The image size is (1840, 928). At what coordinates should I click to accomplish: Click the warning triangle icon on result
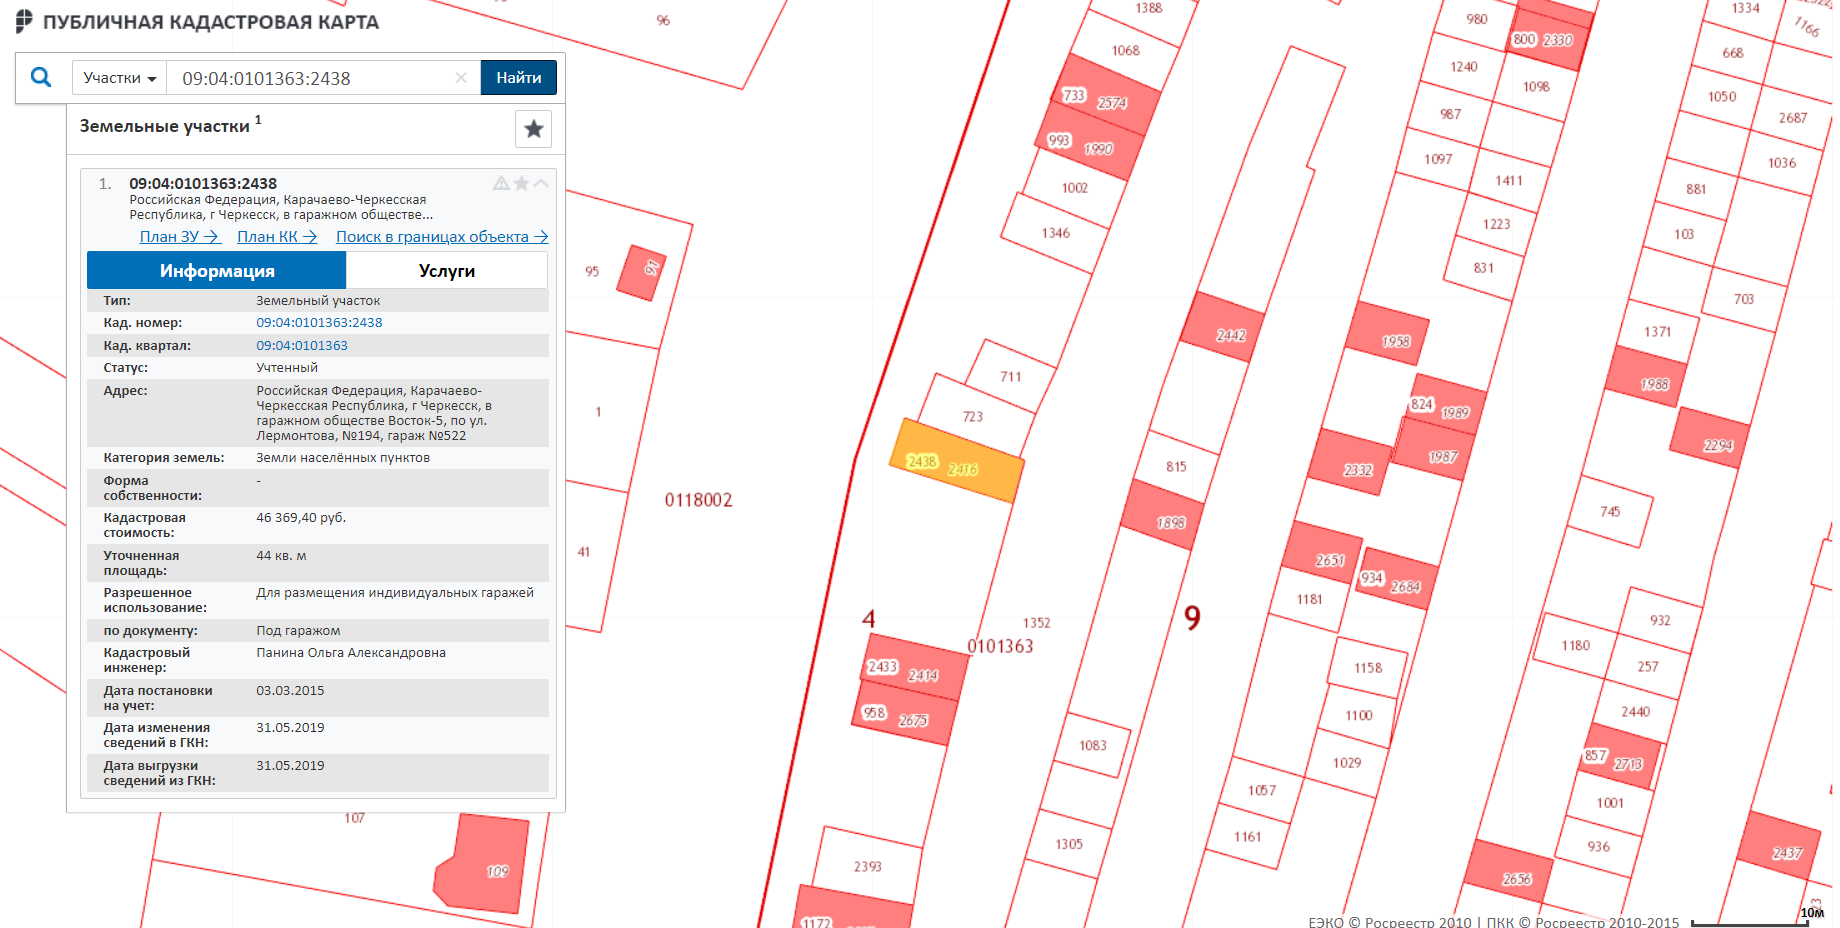coord(501,183)
